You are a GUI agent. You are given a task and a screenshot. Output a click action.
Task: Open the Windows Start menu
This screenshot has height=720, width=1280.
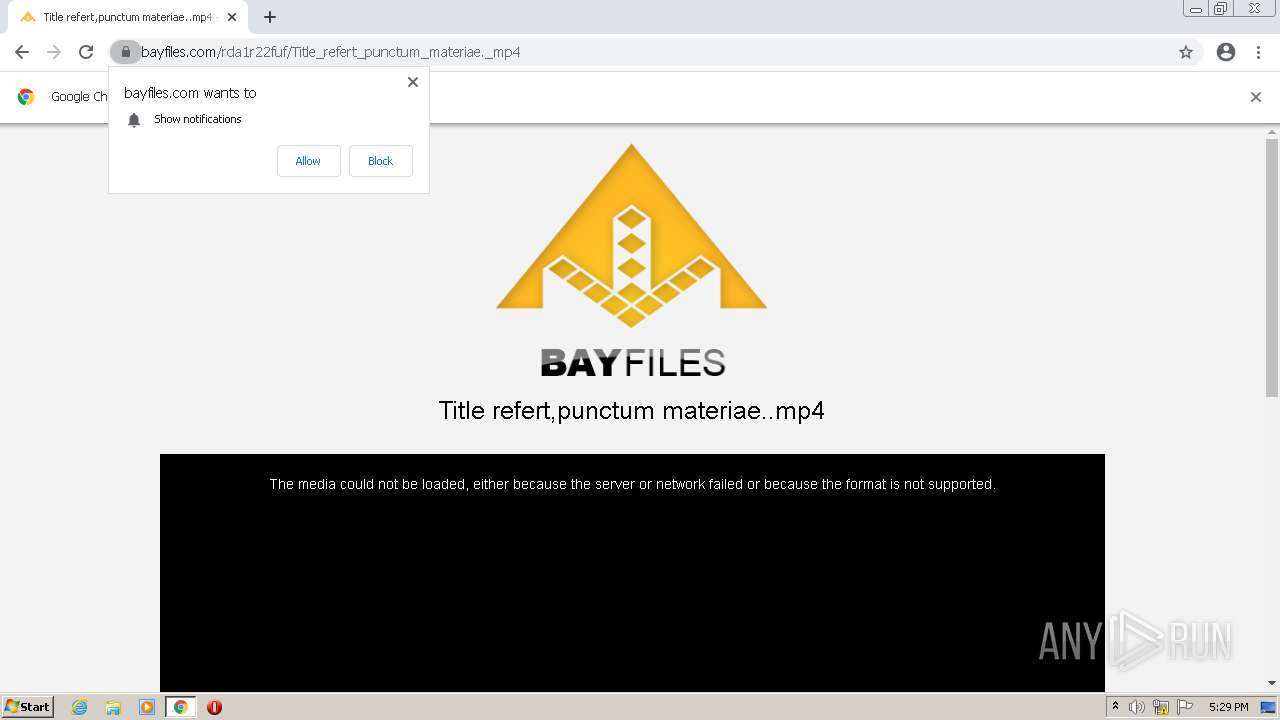pyautogui.click(x=28, y=707)
